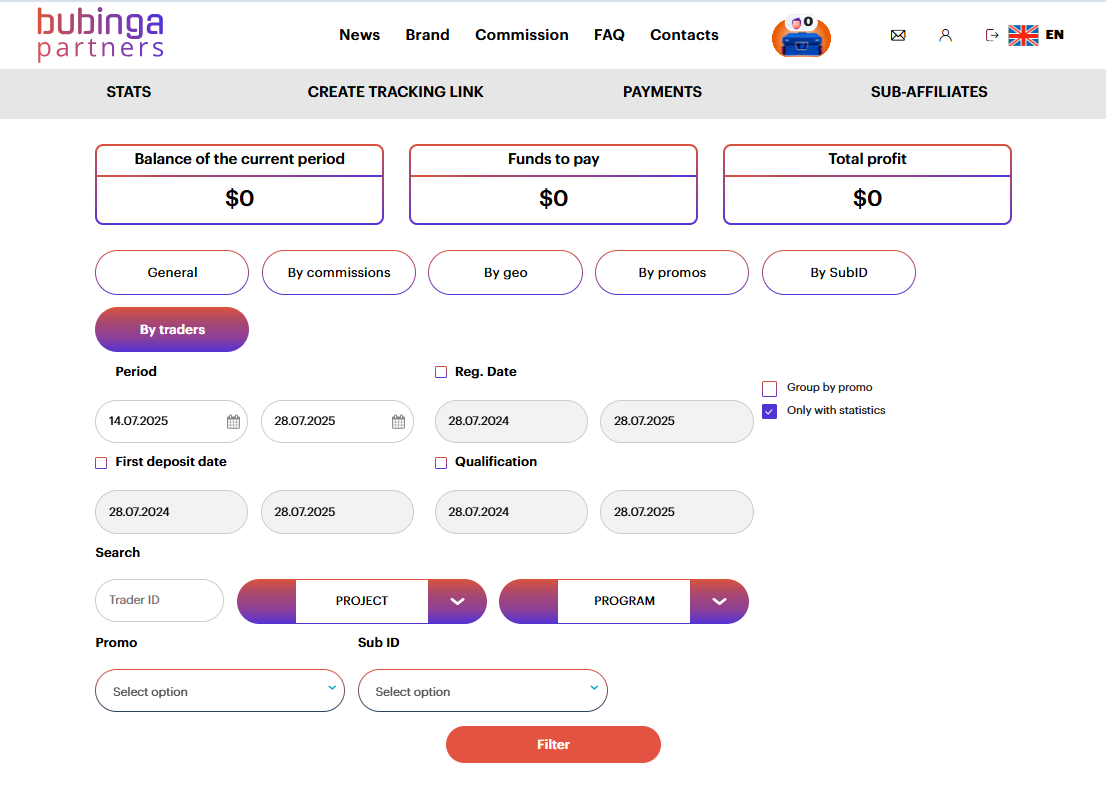Open the Promo select option dropdown
The width and height of the screenshot is (1106, 789).
(x=220, y=691)
